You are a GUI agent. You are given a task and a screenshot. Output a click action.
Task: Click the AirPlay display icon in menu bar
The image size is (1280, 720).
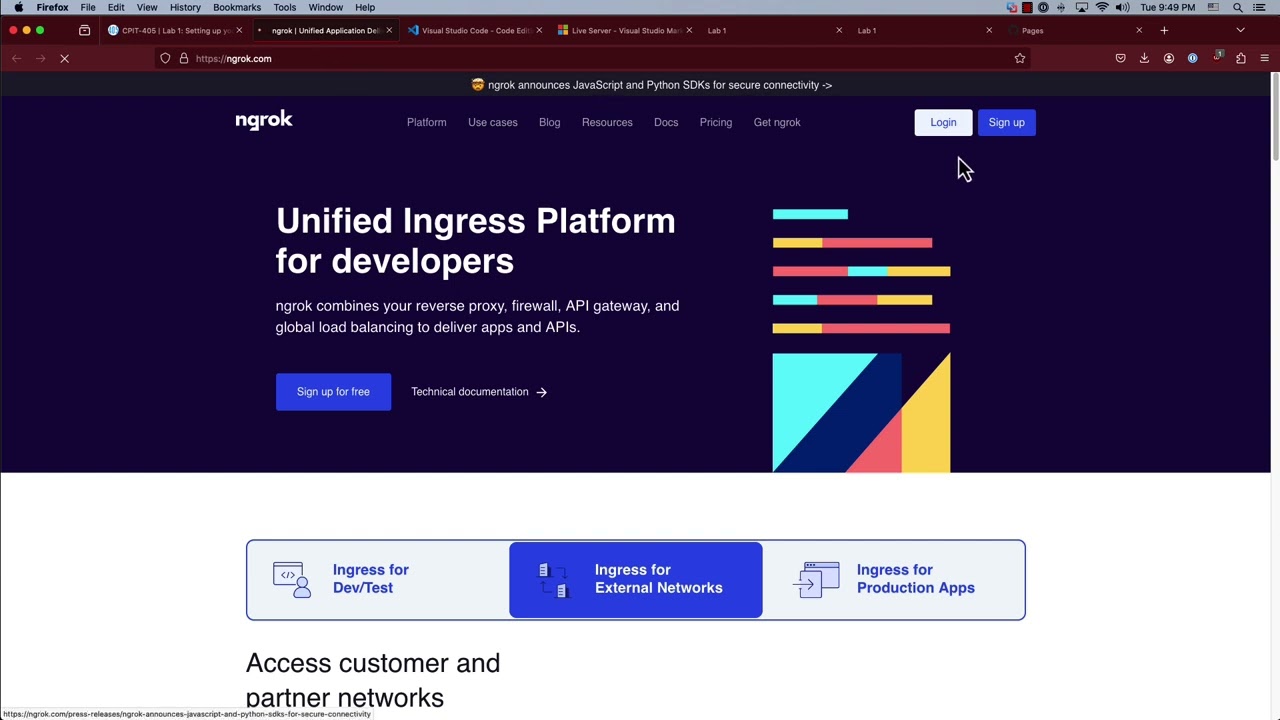coord(1082,8)
